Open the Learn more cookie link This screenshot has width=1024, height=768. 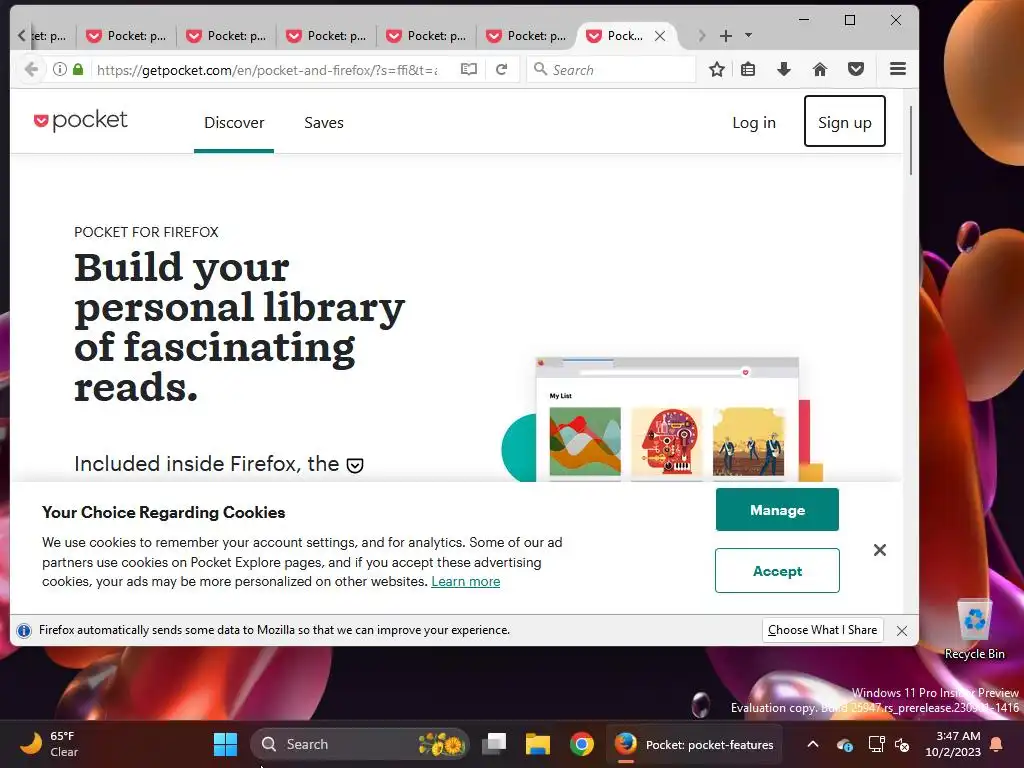(x=466, y=581)
